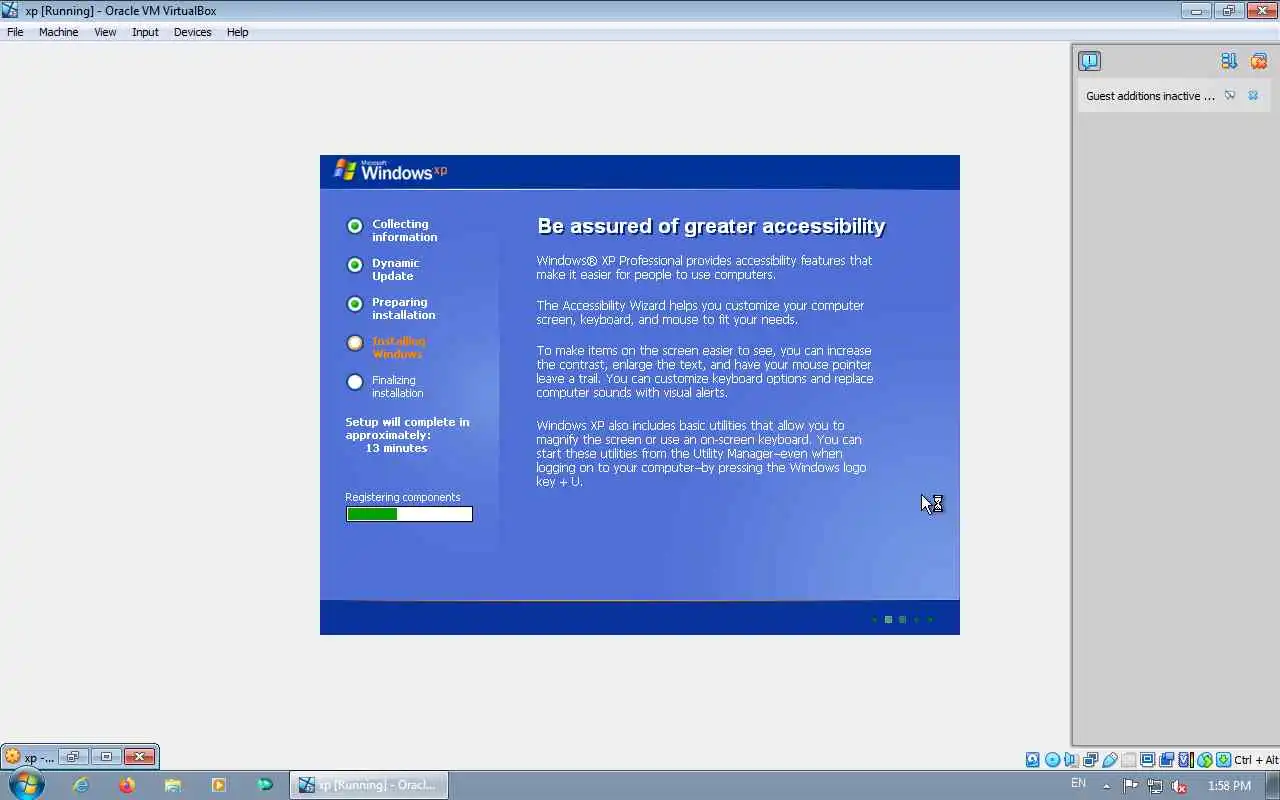Screen dimensions: 1280x800
Task: Click the optical disk status icon
Action: pyautogui.click(x=1052, y=760)
